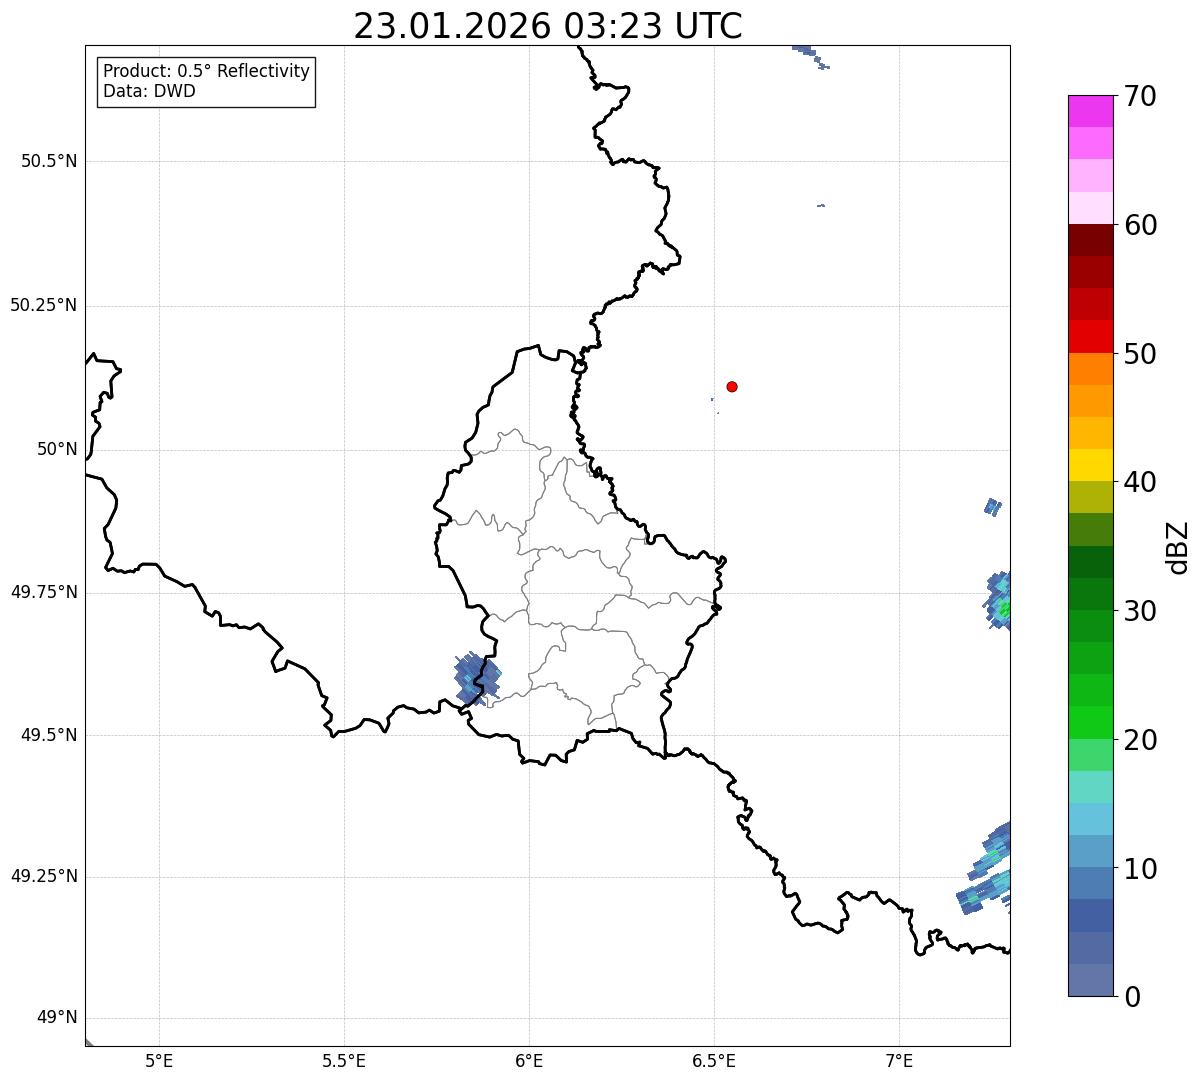Click the small blue echo near 49.9°N east edge

(x=992, y=507)
